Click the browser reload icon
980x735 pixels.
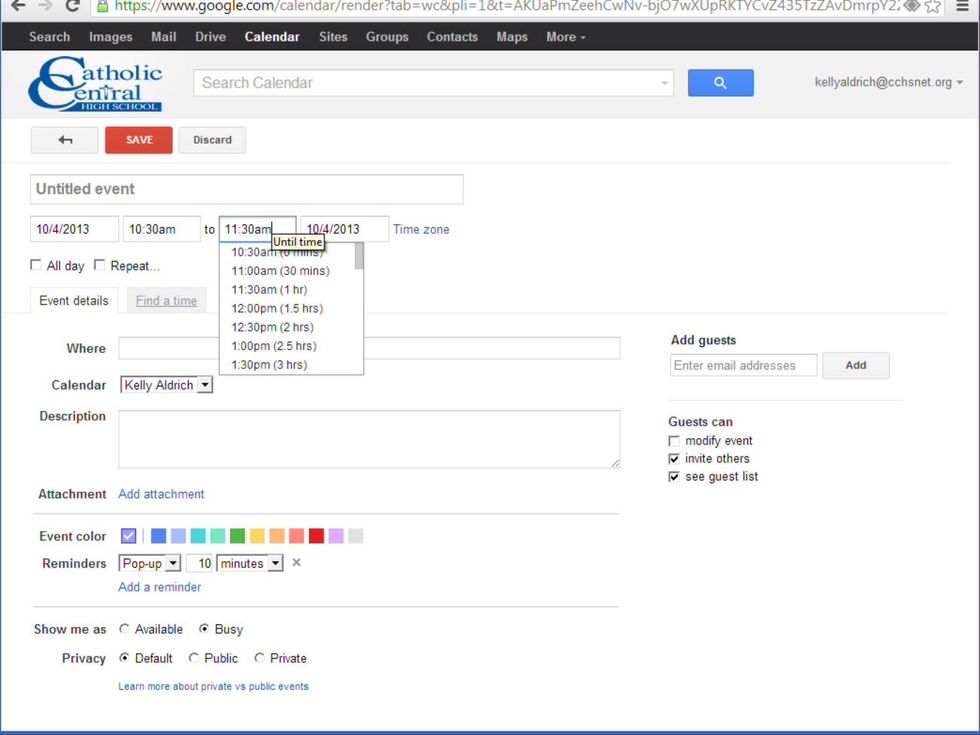pos(72,6)
